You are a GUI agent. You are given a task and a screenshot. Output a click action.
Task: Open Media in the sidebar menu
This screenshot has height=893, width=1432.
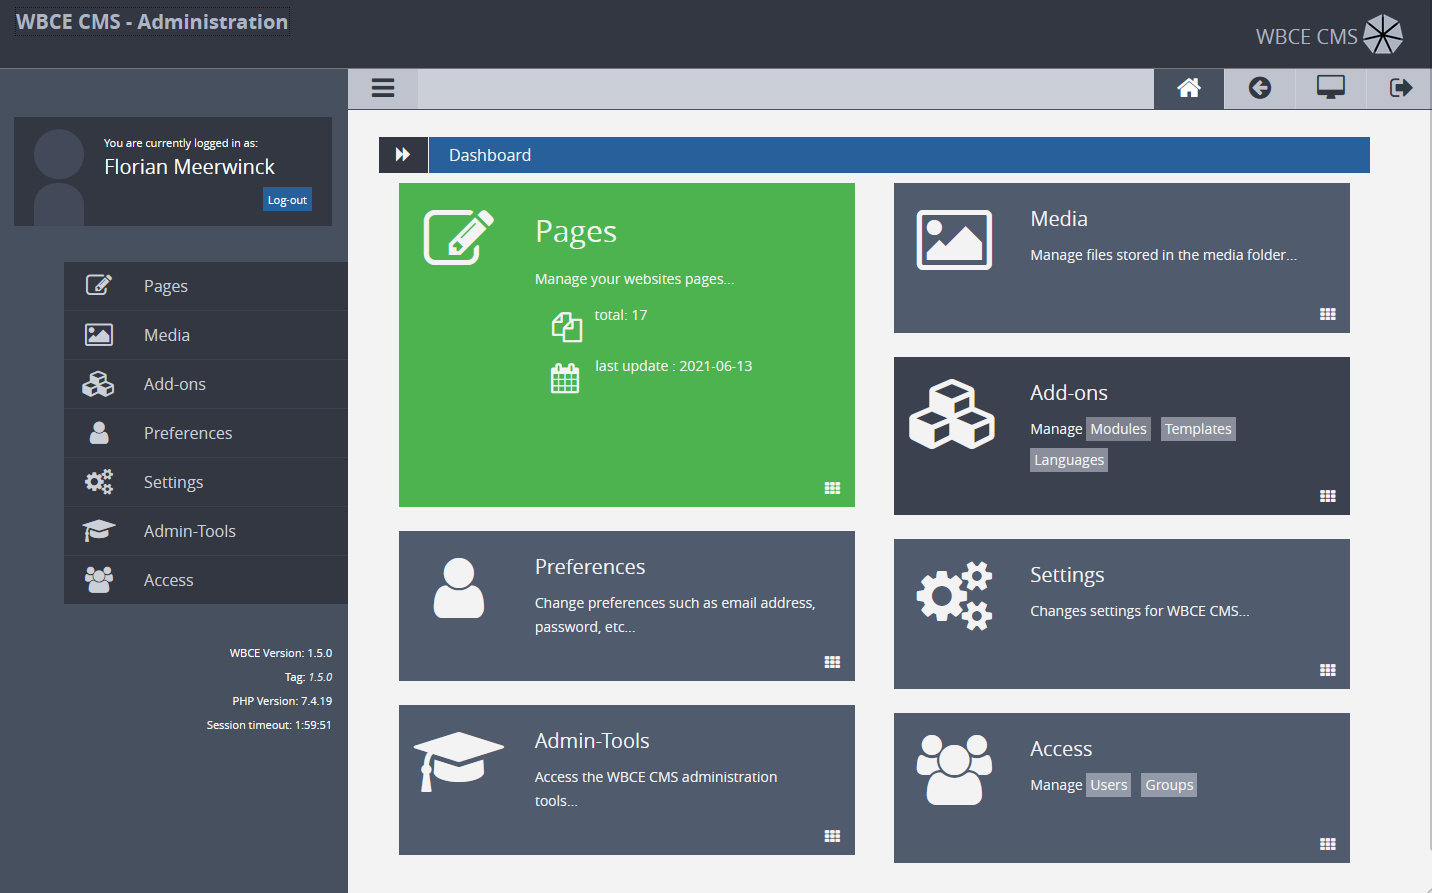click(206, 335)
